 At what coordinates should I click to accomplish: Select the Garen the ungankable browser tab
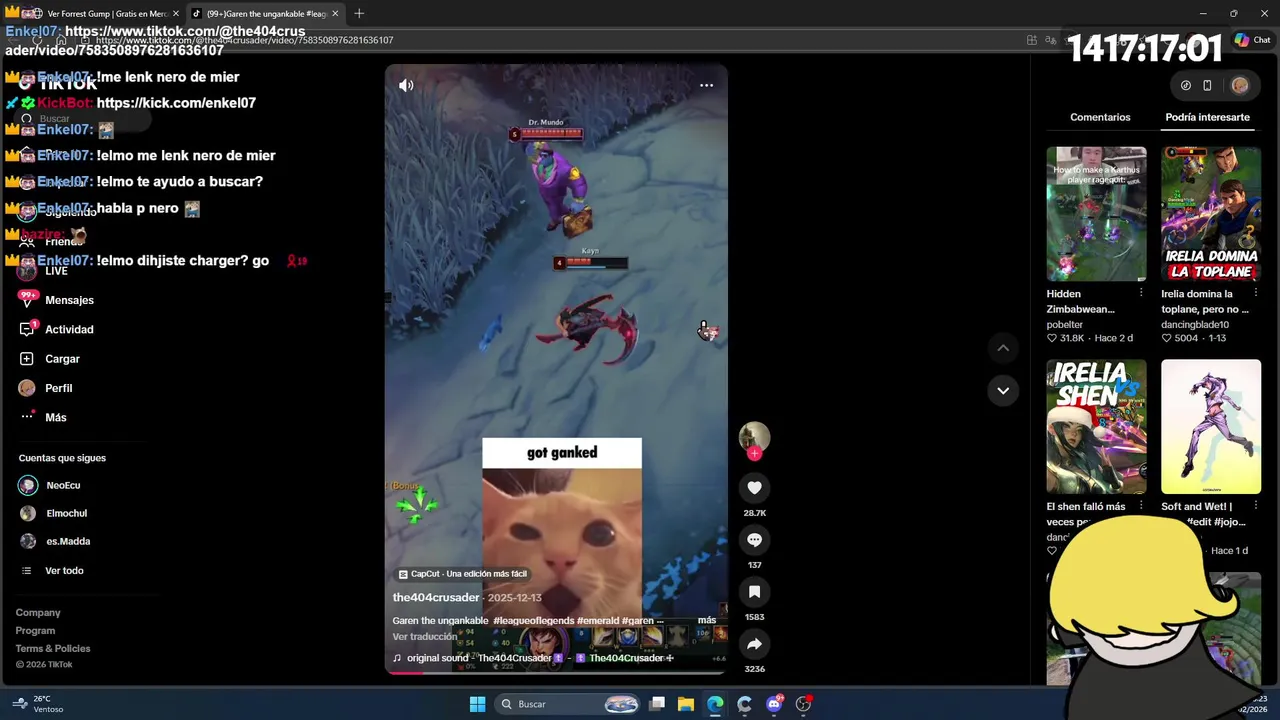[266, 14]
